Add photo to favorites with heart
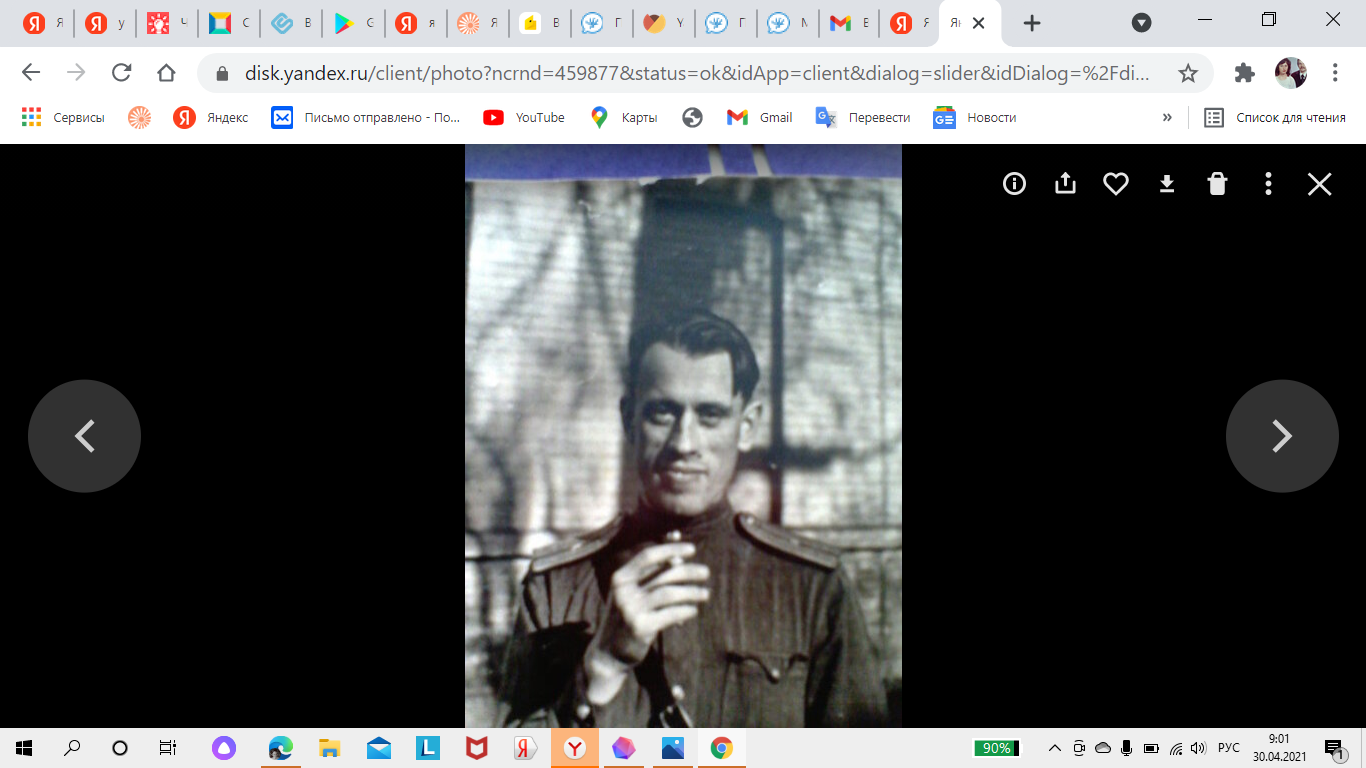The image size is (1366, 768). coord(1116,184)
